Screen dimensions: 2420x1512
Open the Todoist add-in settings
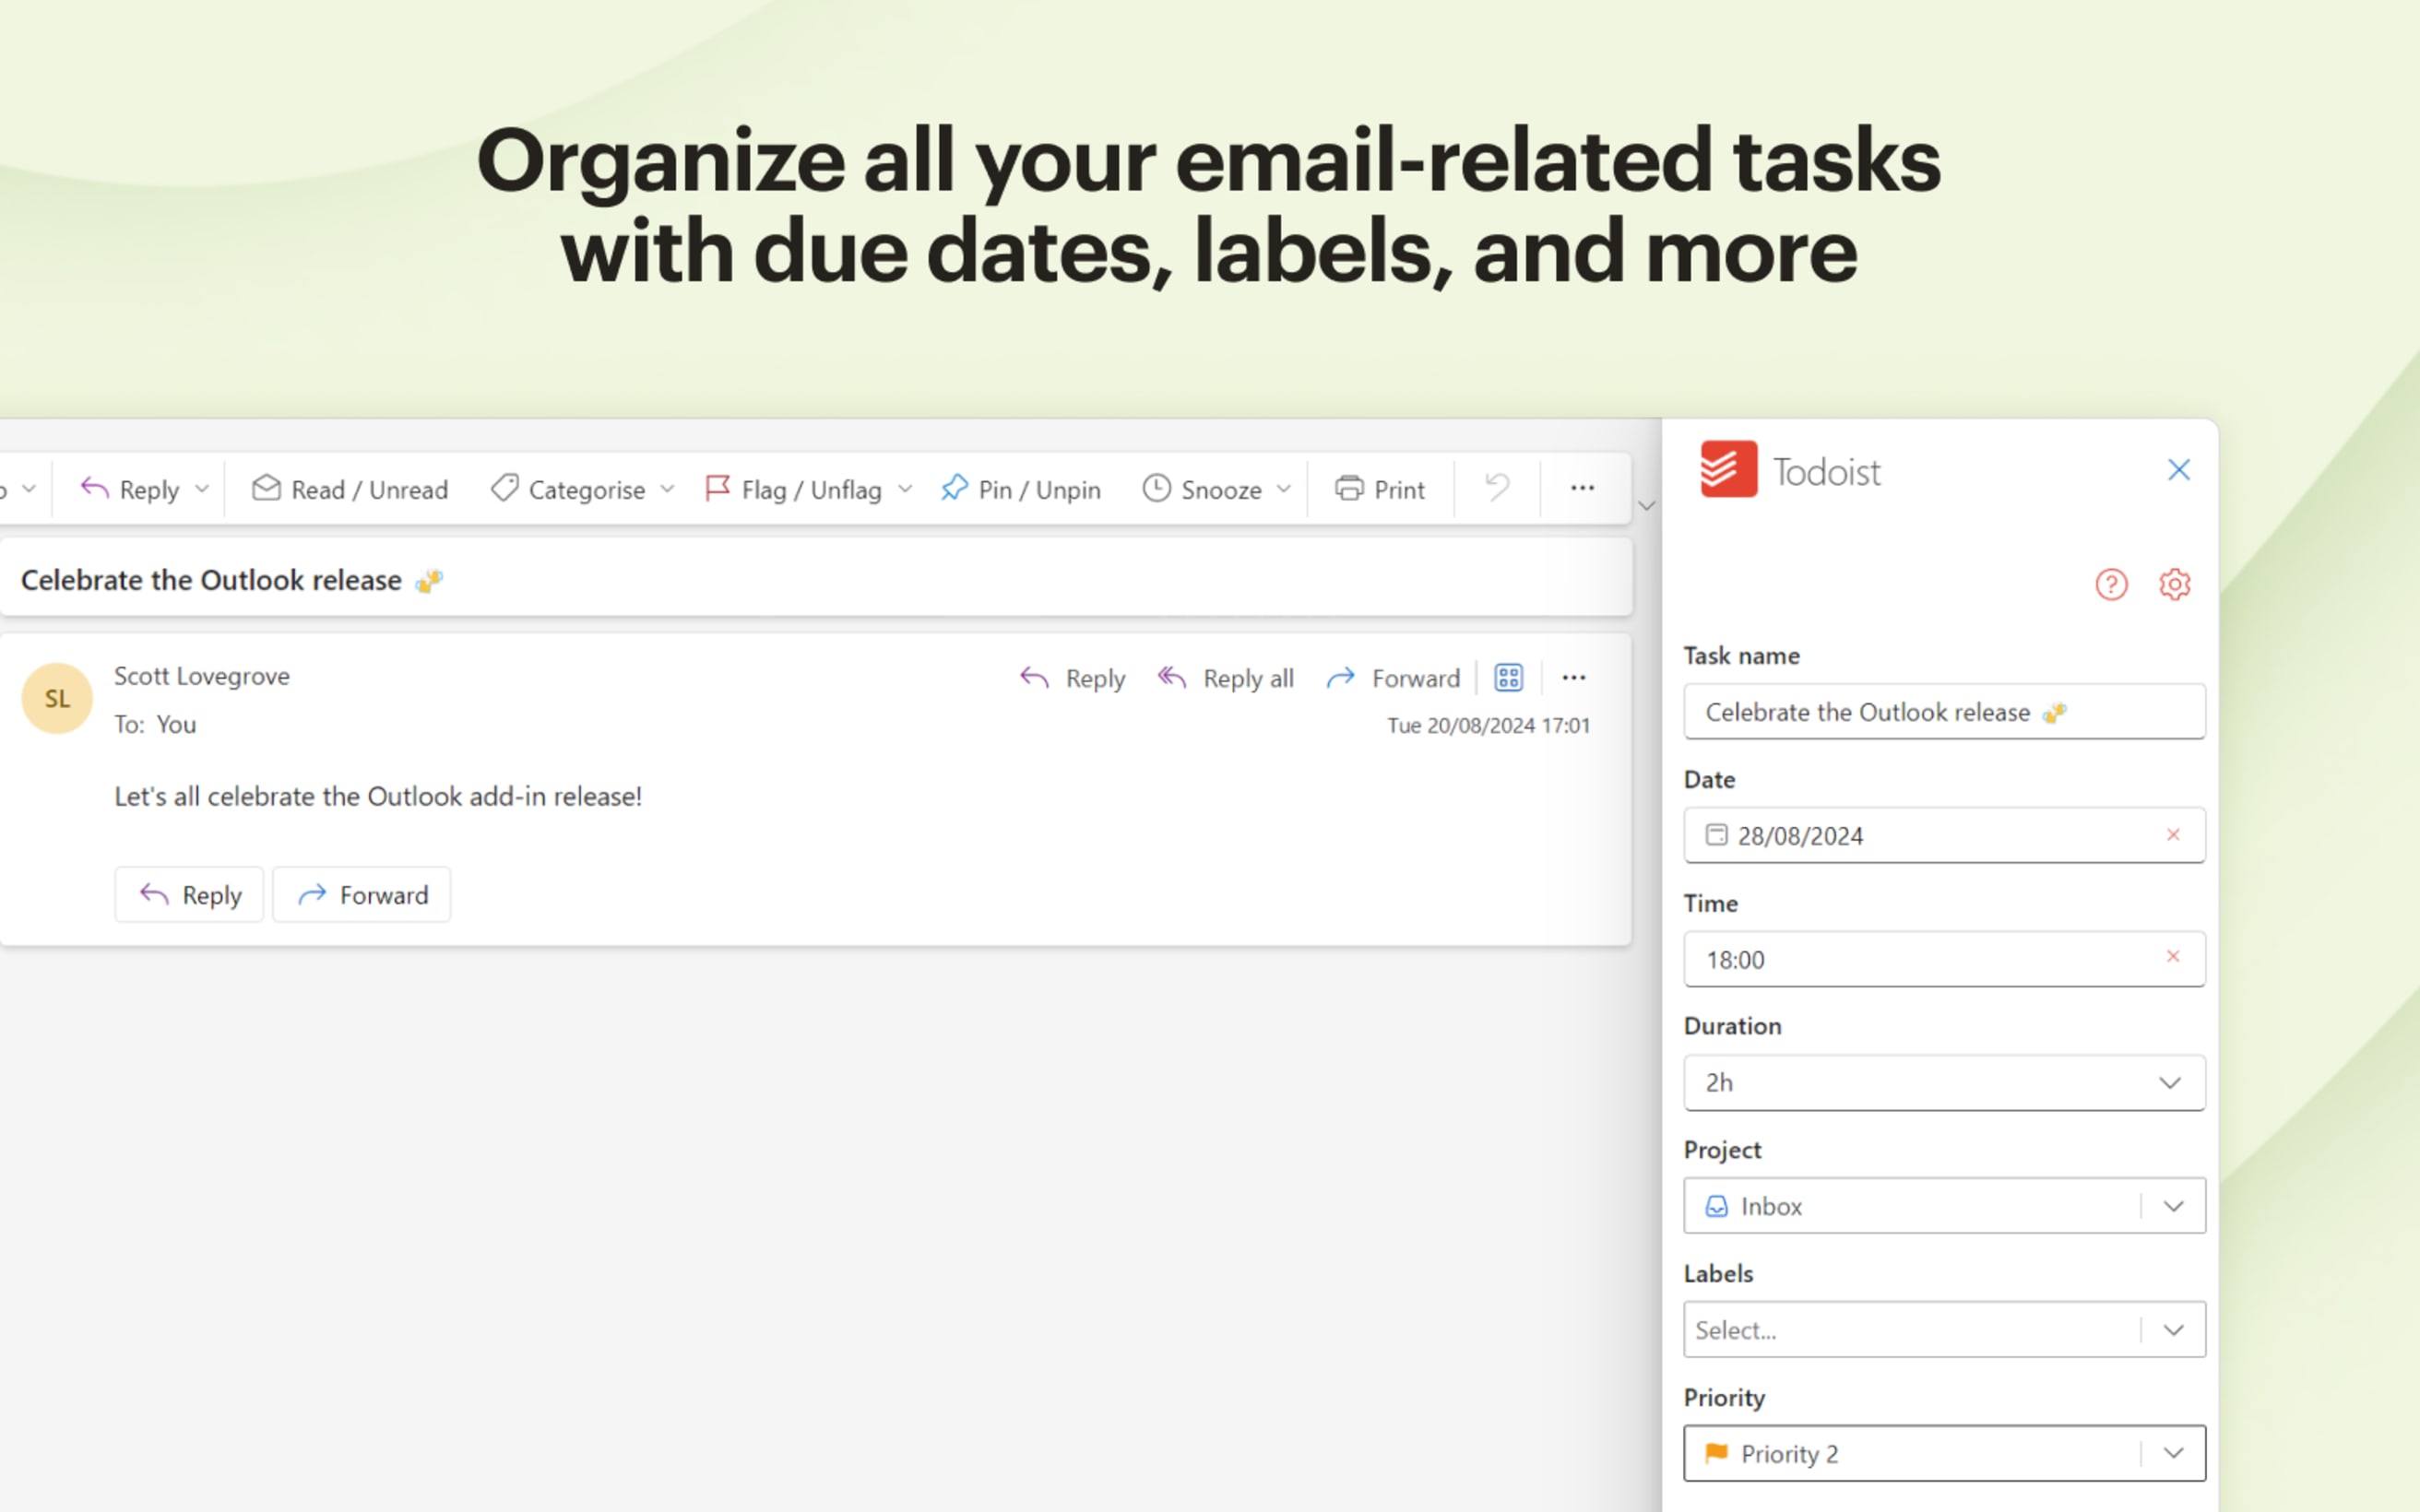[x=2174, y=585]
